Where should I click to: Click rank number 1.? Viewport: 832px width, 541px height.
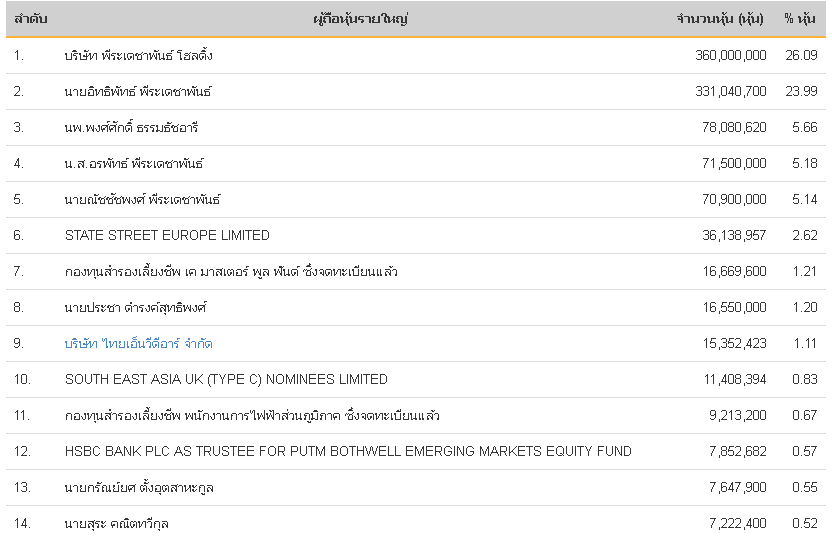19,55
